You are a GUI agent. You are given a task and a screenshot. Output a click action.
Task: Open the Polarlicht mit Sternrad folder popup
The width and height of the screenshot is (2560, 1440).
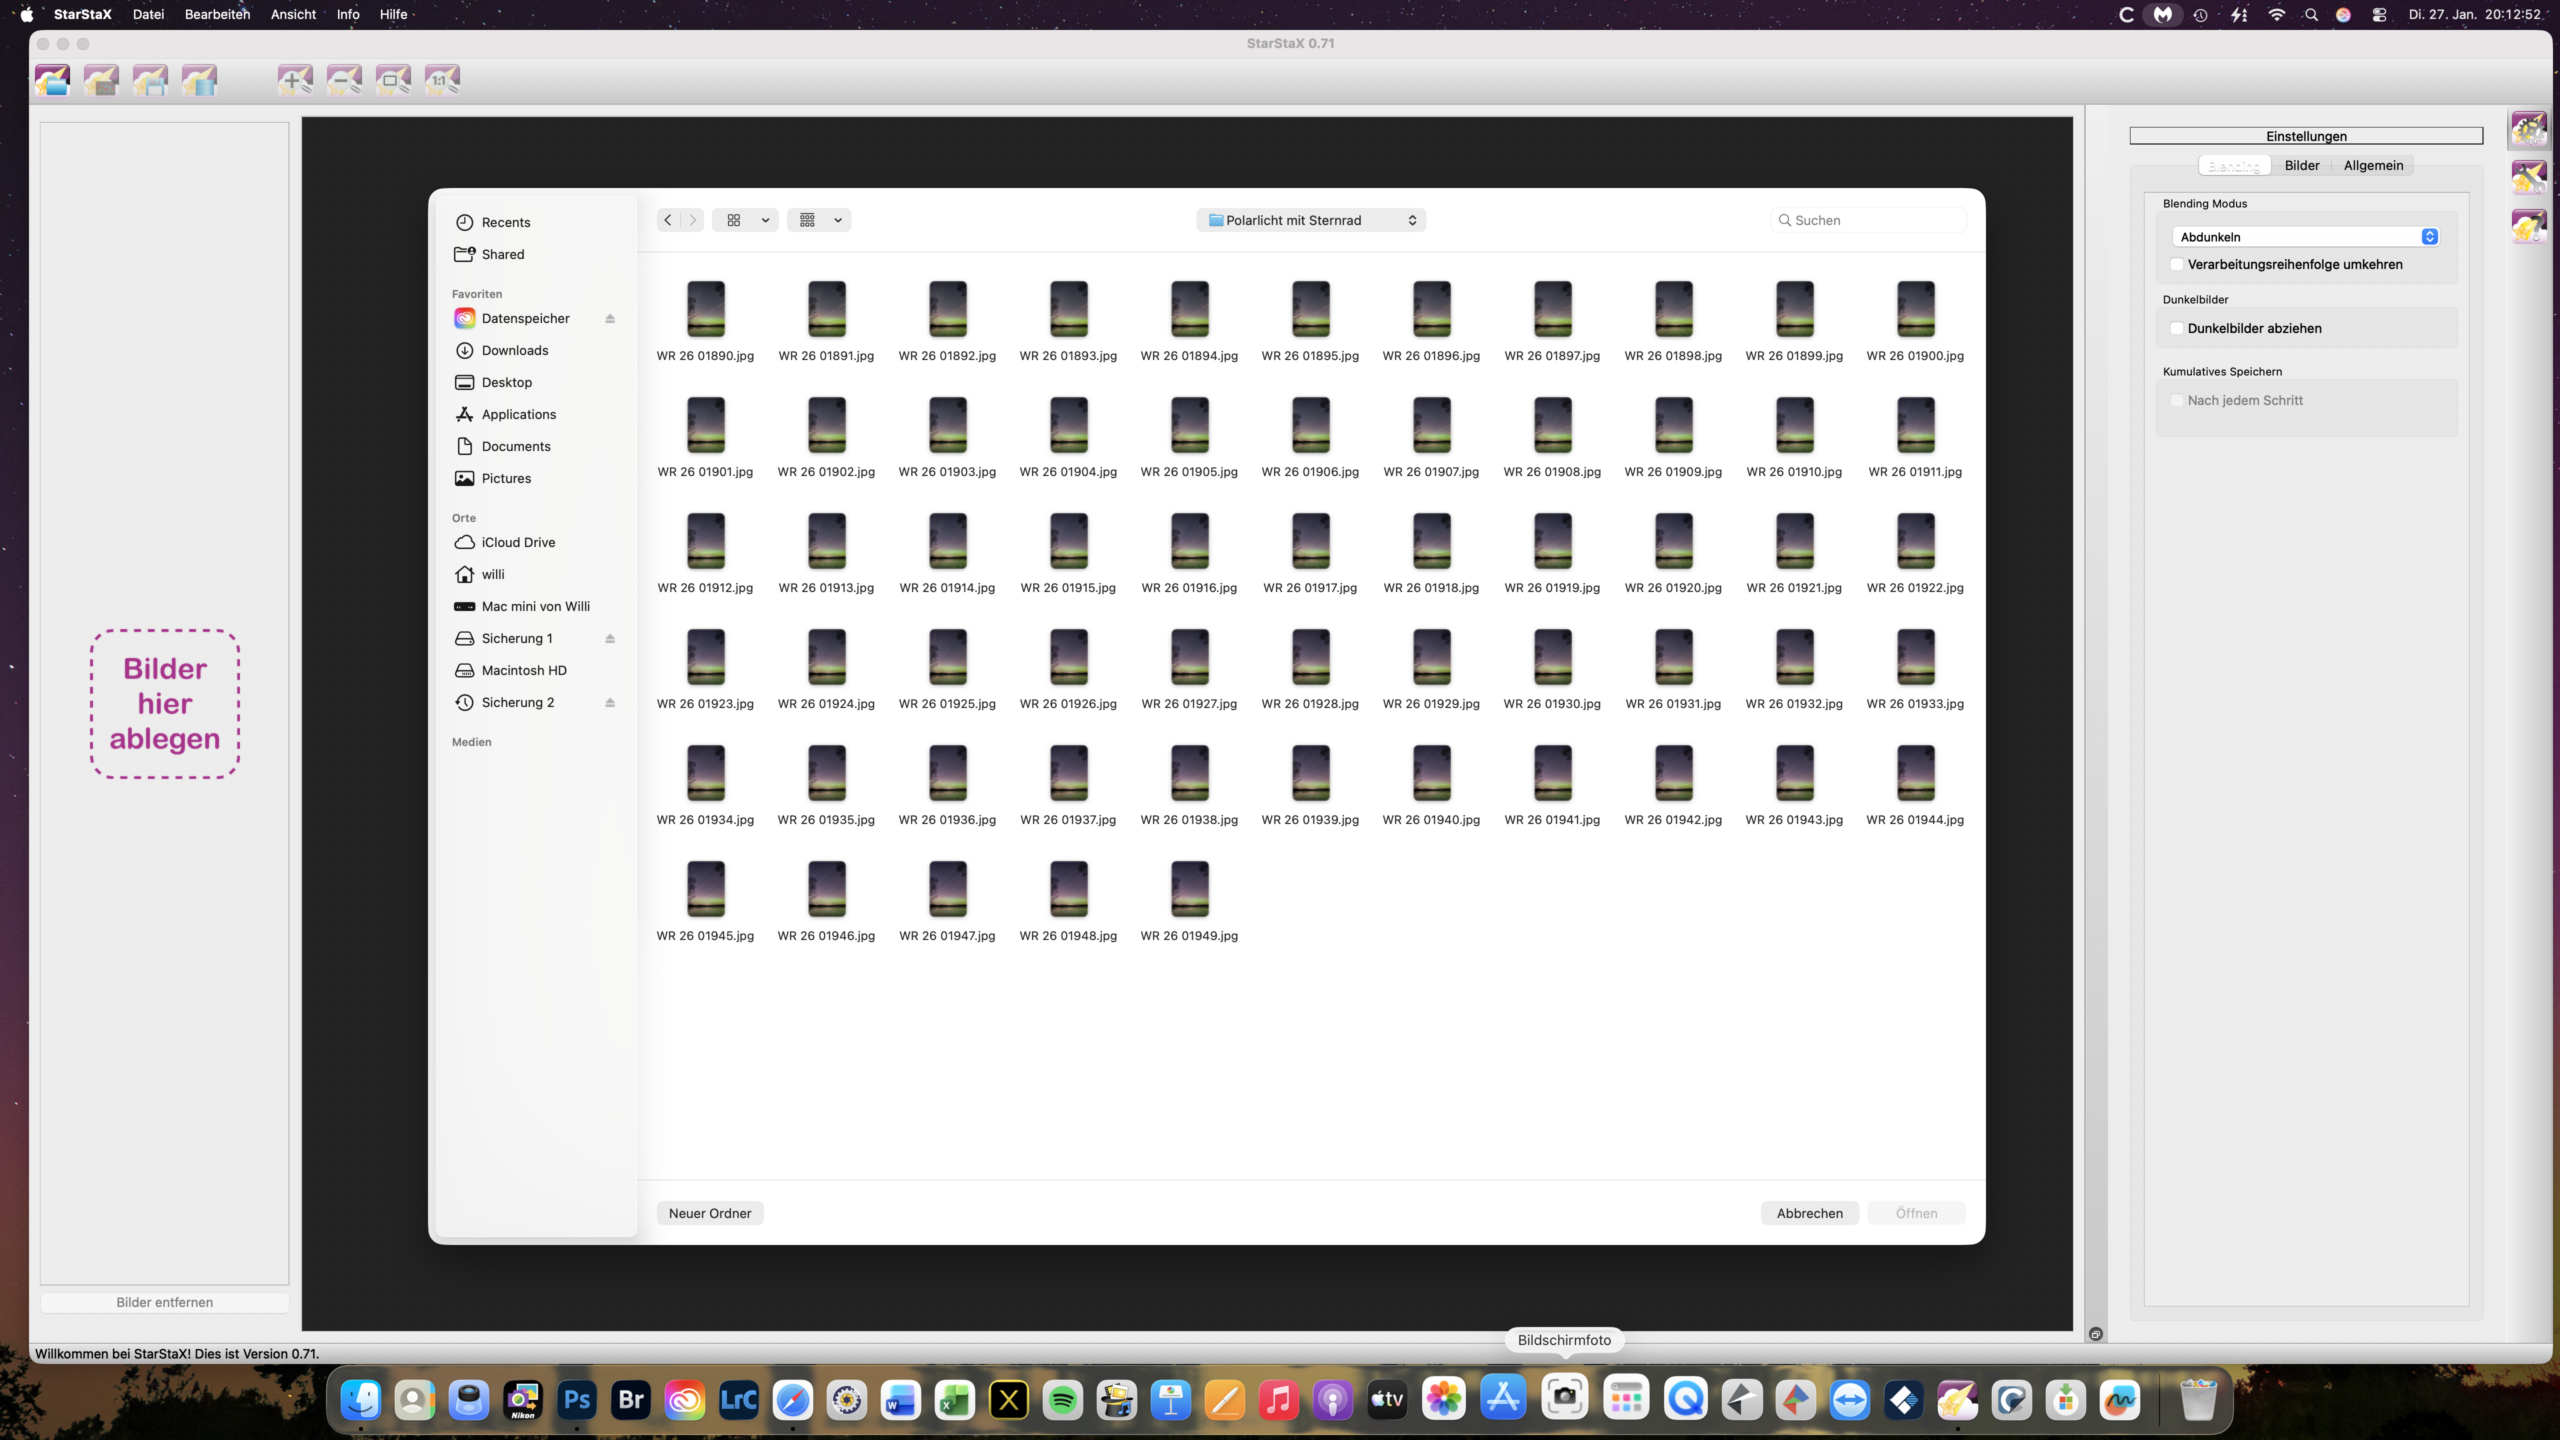click(x=1311, y=220)
